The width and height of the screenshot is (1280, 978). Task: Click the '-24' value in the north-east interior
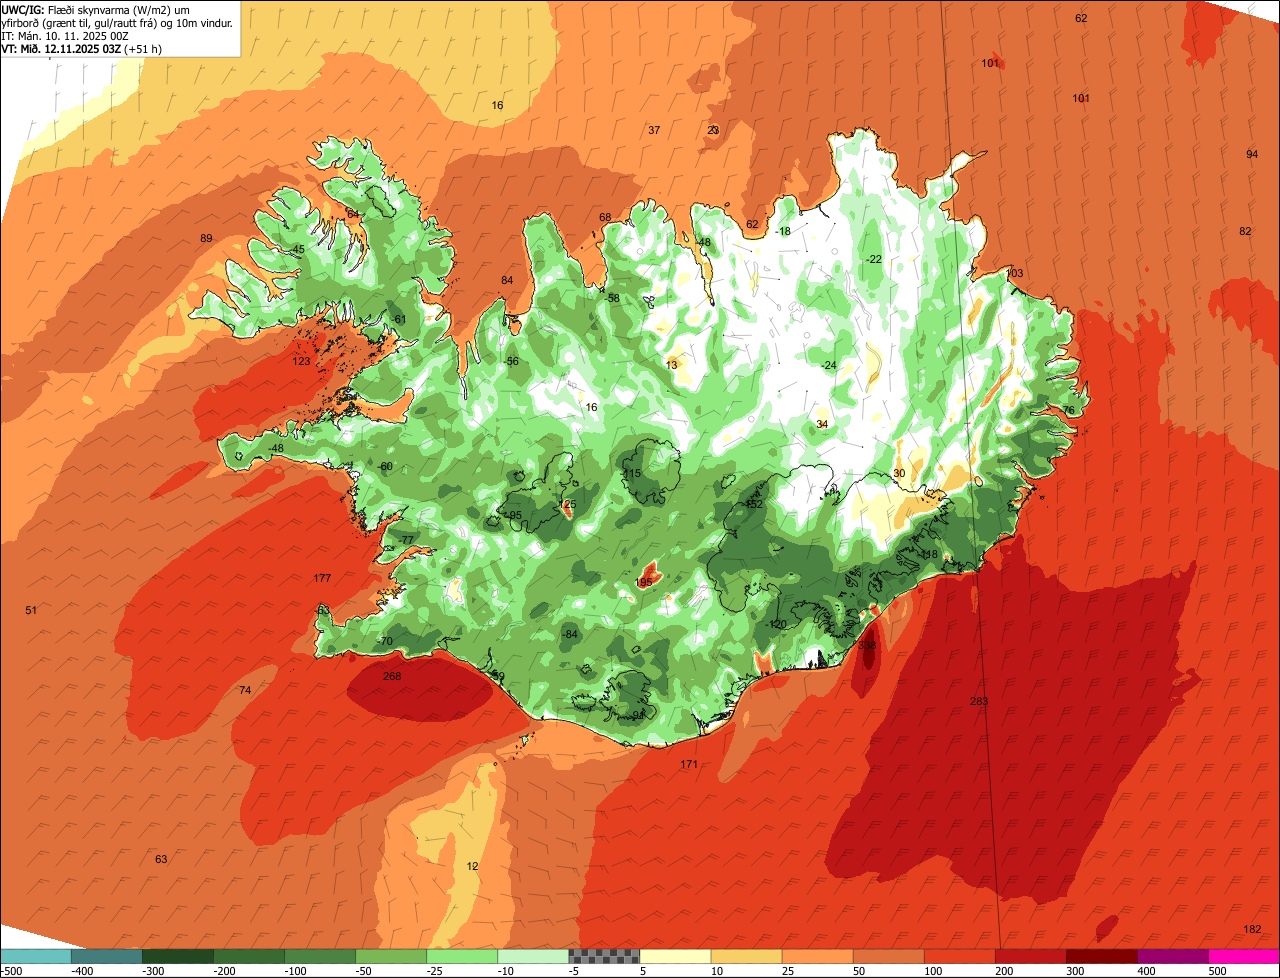[x=828, y=365]
